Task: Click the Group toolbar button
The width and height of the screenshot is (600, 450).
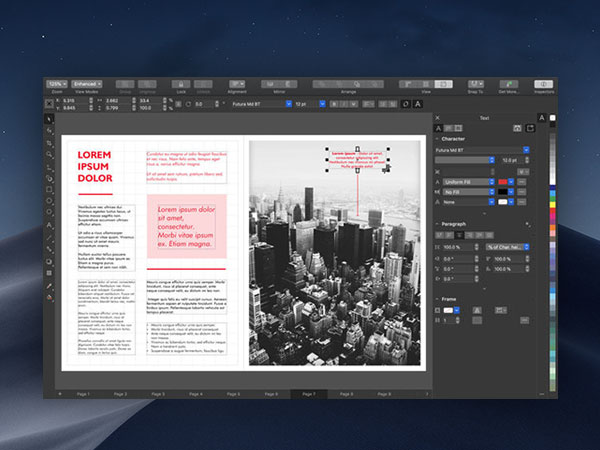Action: pos(125,84)
